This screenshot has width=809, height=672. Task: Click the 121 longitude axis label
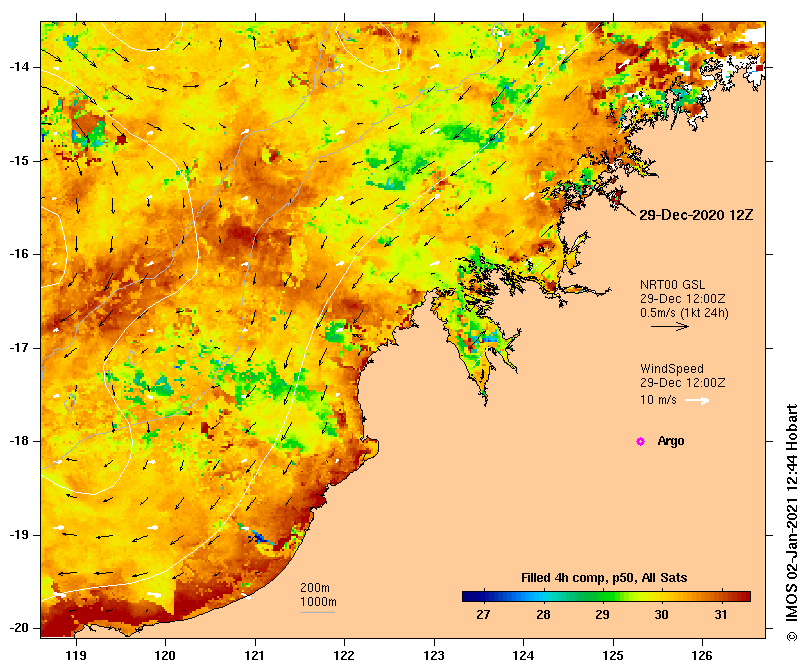click(255, 655)
